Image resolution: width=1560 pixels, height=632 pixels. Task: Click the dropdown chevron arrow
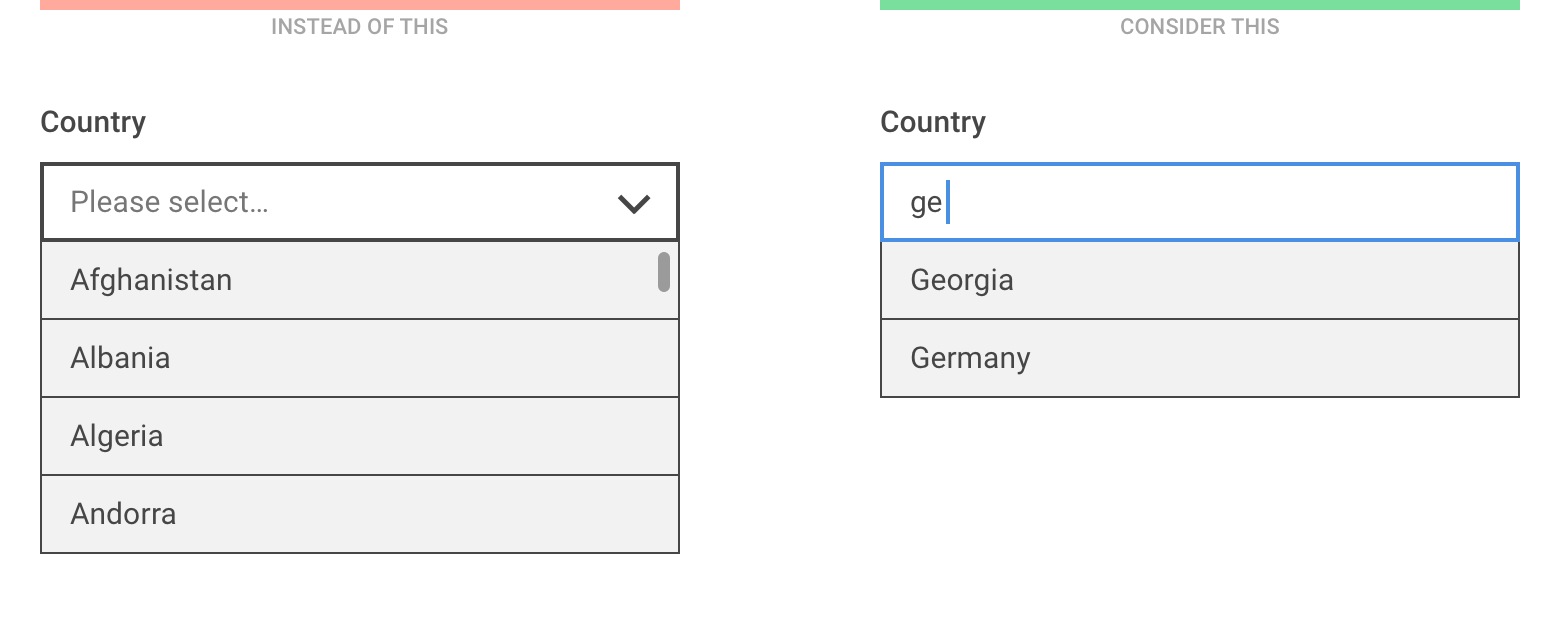[634, 204]
